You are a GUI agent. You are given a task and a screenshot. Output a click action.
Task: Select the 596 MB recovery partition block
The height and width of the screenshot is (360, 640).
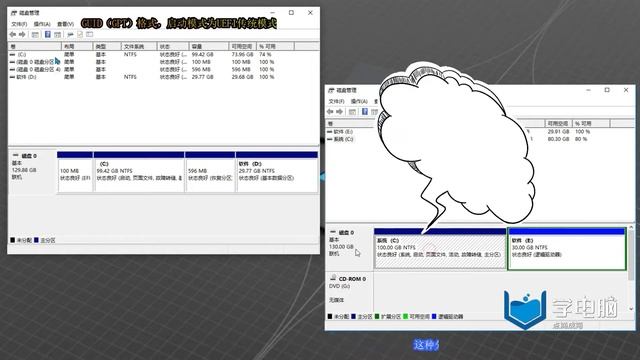click(210, 172)
